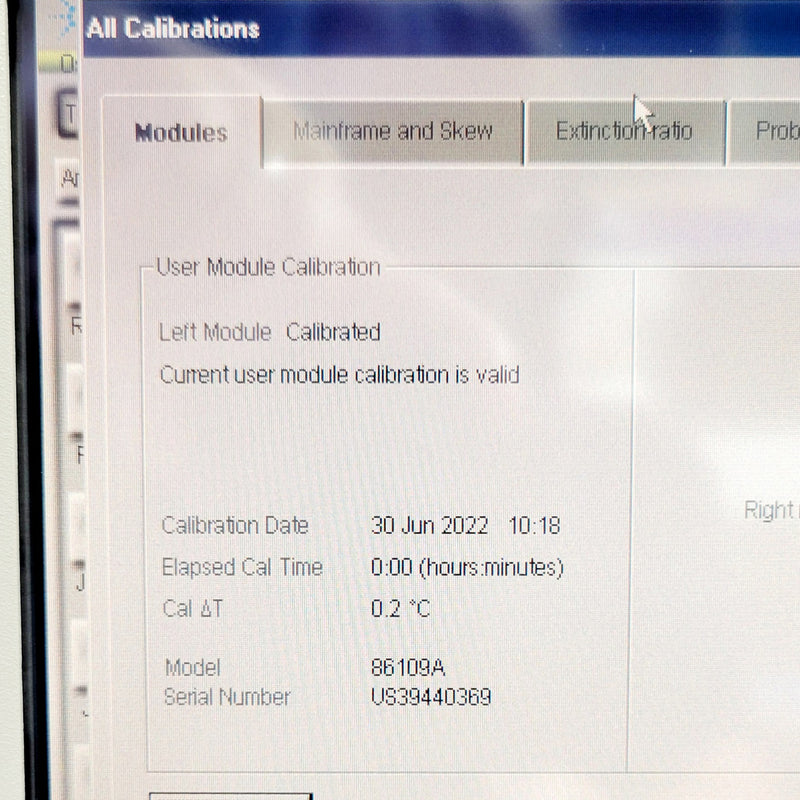800x800 pixels.
Task: Click the User Module Calibration group heading
Action: click(x=268, y=267)
